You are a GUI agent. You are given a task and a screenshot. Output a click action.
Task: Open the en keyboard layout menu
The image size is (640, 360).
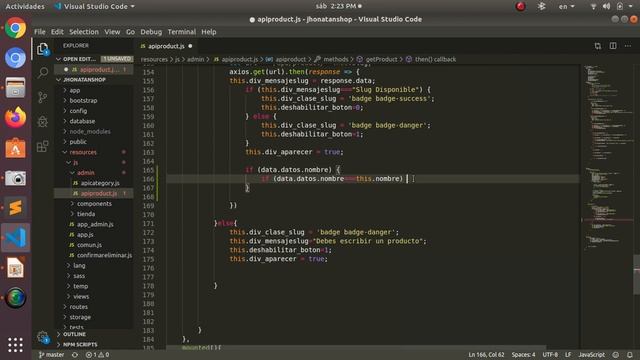click(x=566, y=7)
